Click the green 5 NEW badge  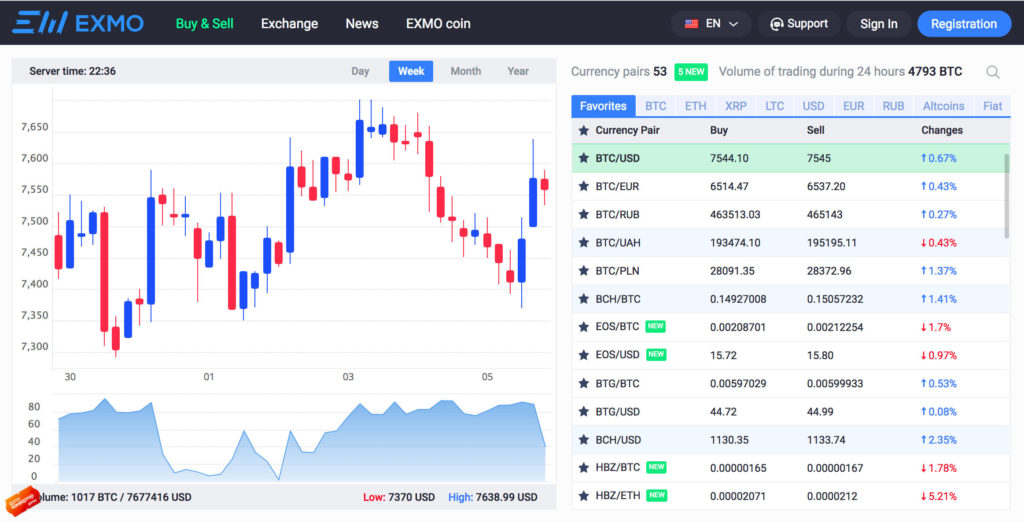(691, 72)
